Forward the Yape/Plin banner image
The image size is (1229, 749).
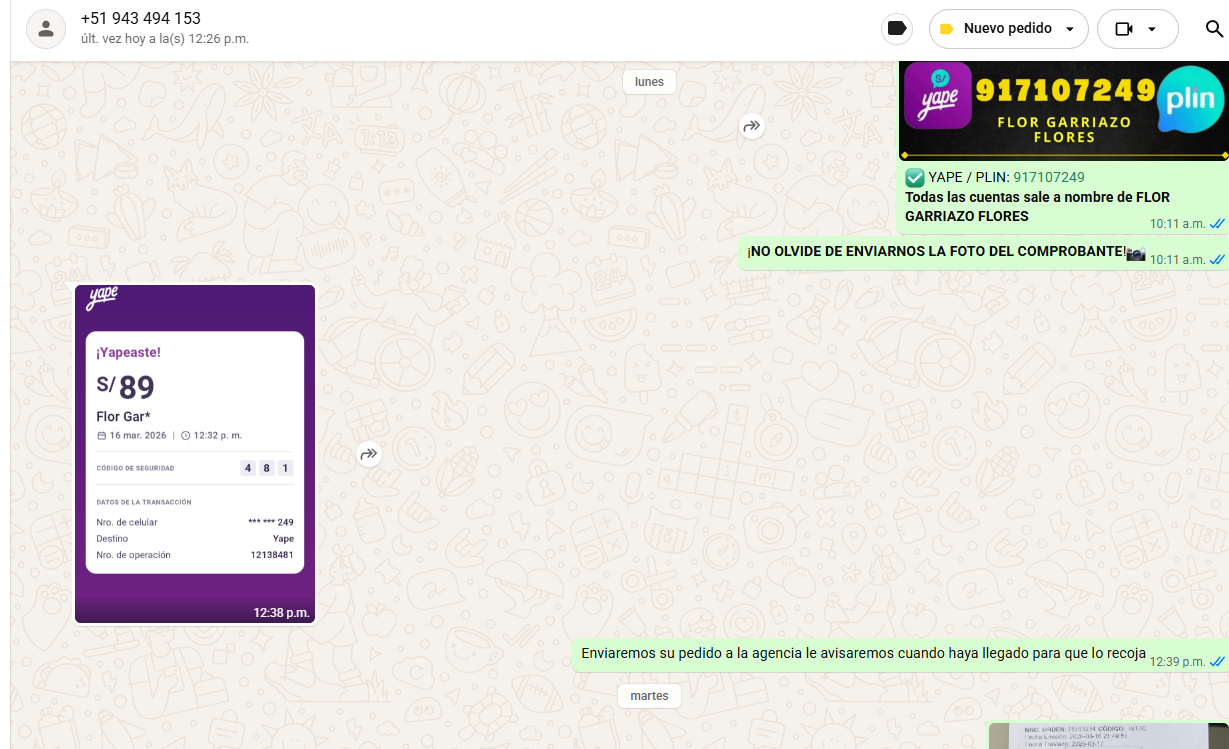tap(751, 126)
